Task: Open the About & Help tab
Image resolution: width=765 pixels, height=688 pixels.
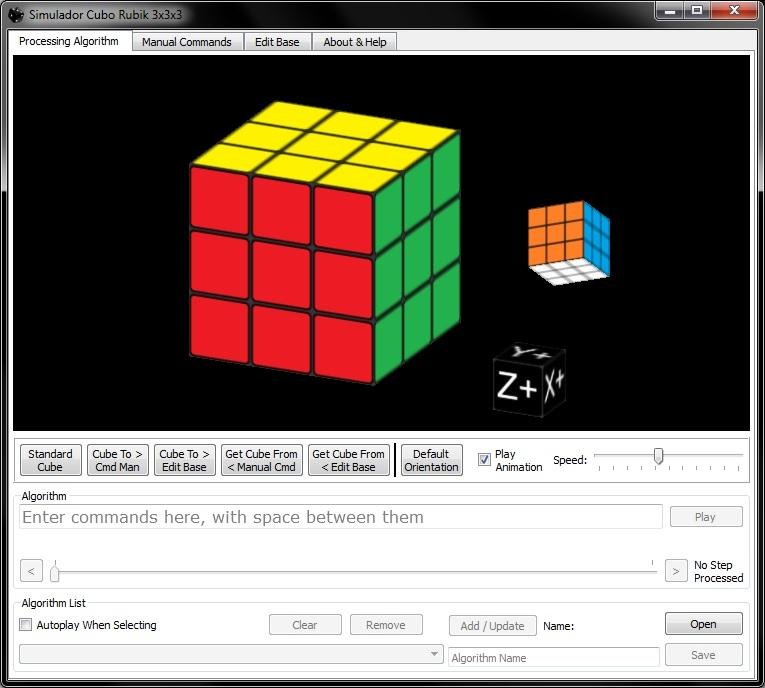Action: point(355,42)
